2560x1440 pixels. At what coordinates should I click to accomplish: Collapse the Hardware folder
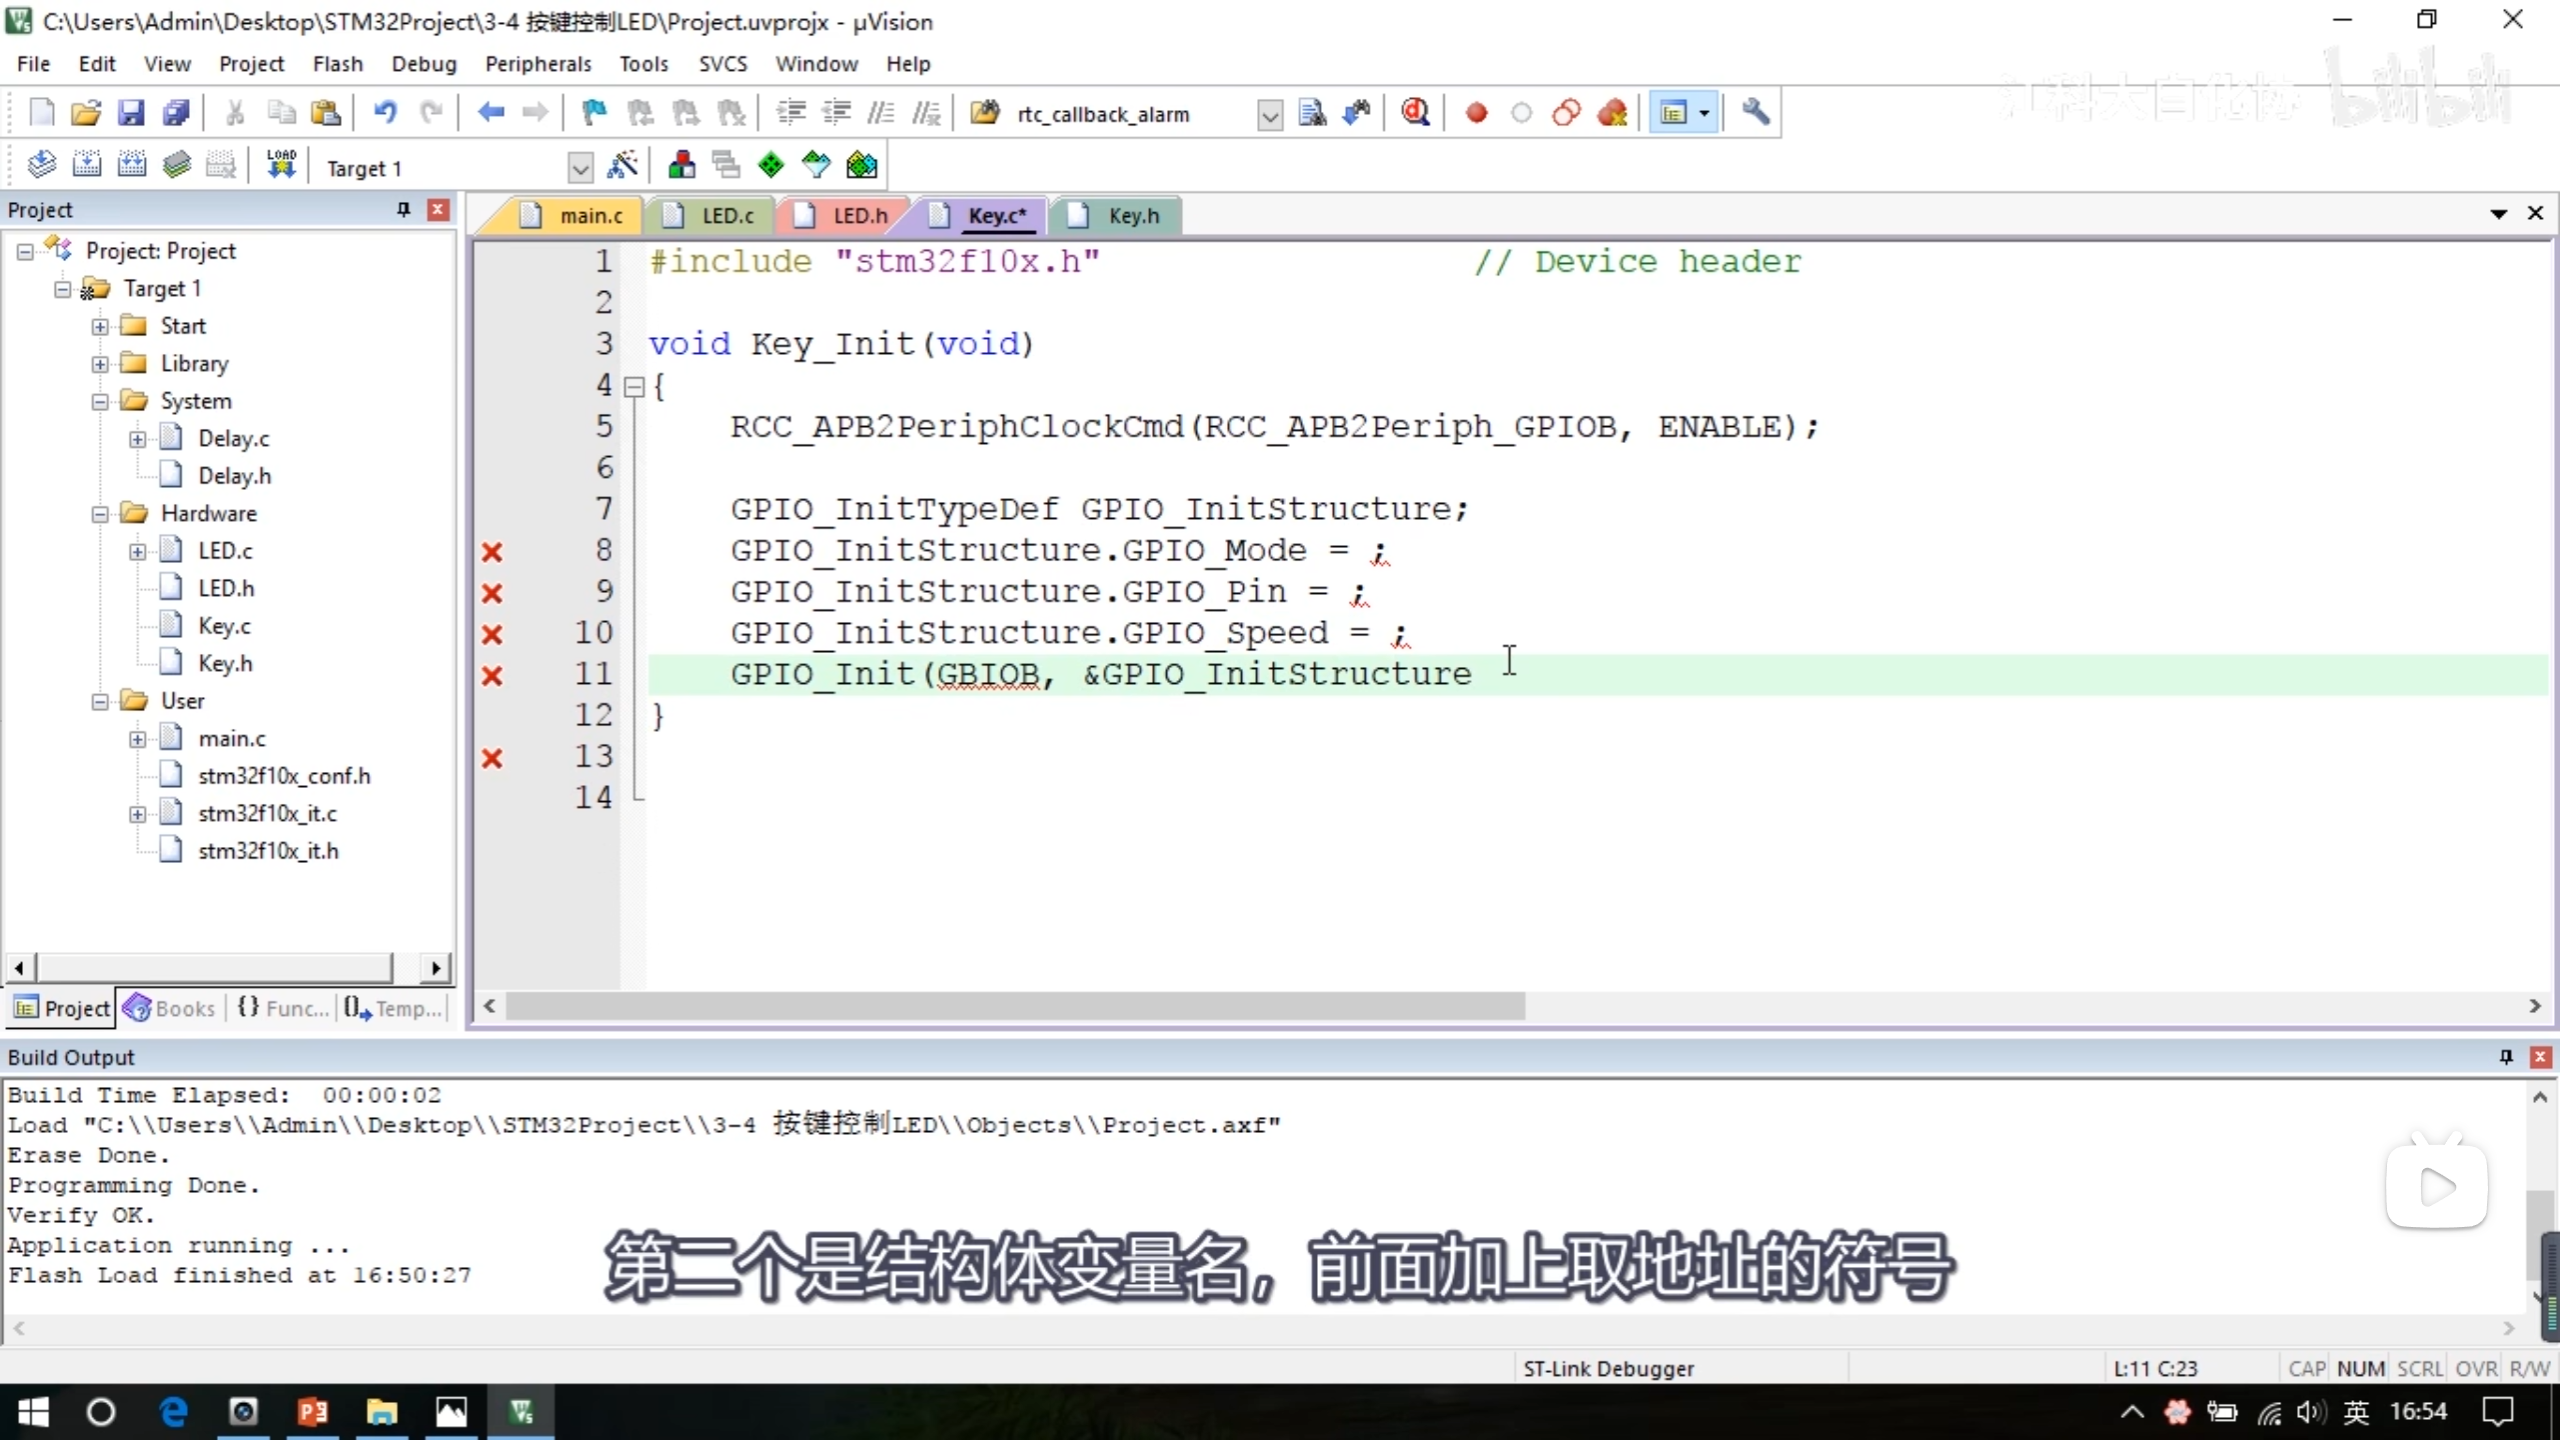100,514
